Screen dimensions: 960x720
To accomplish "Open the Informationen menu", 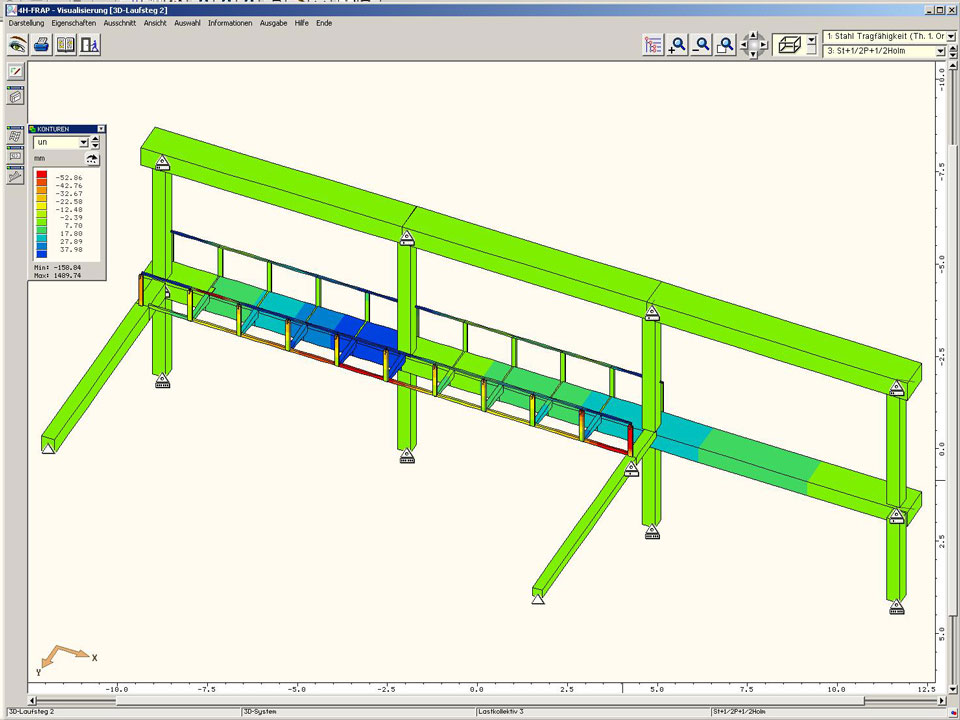I will [x=230, y=23].
